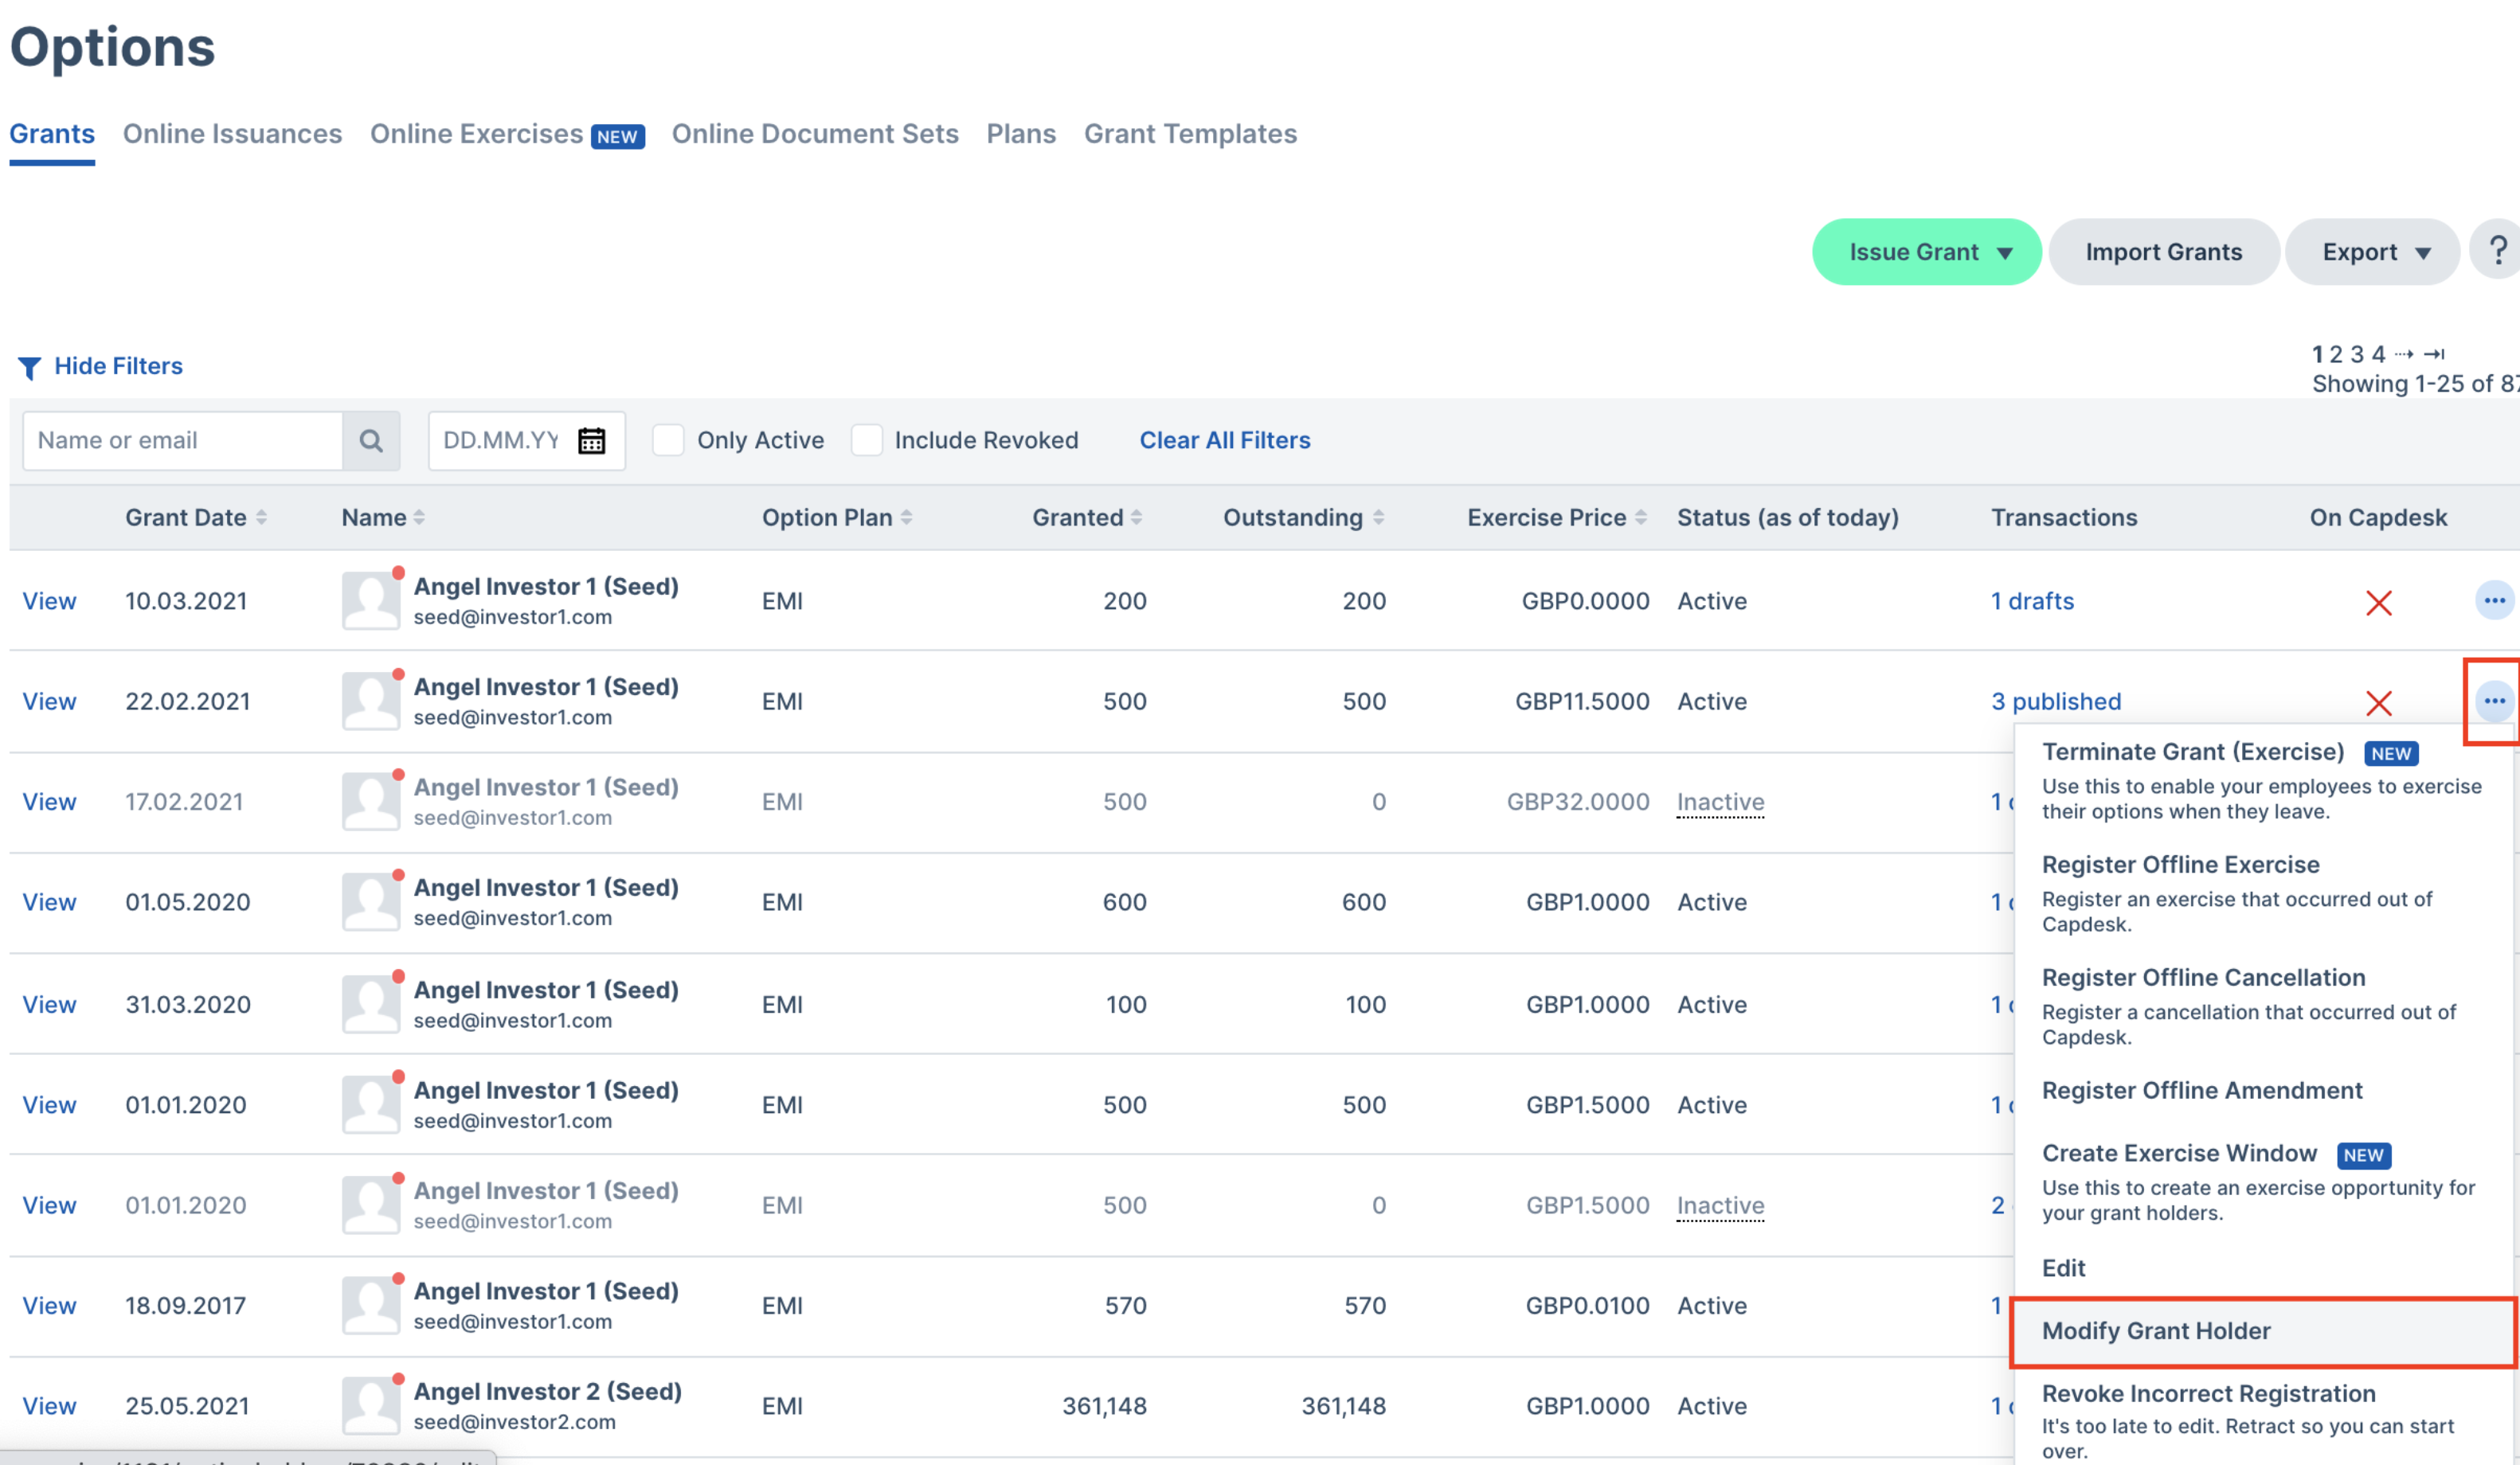Expand the Issue Grant dropdown
The image size is (2520, 1465).
1926,252
